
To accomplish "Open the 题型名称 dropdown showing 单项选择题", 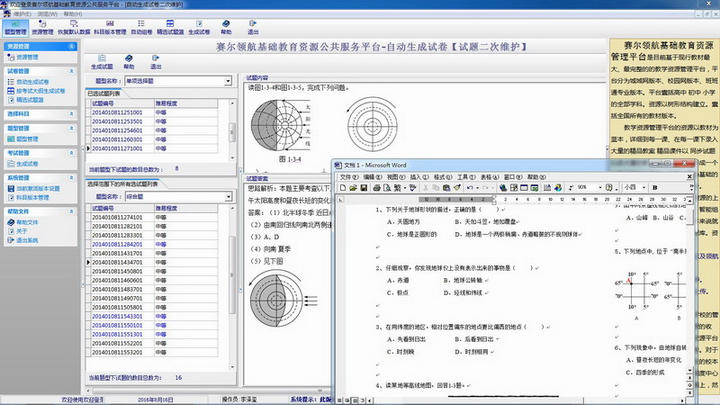I will (228, 81).
